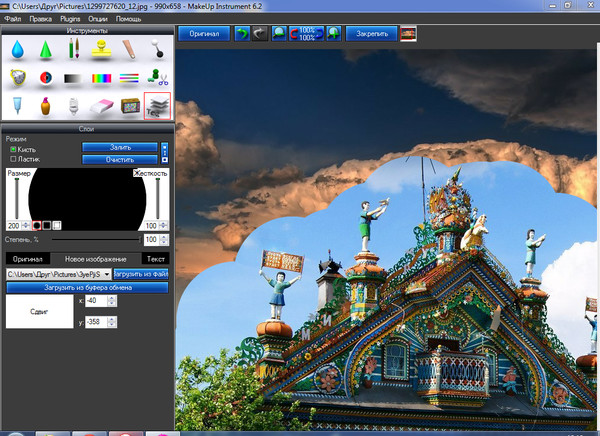Select the red-eye removal tool
The height and width of the screenshot is (436, 600).
46,78
